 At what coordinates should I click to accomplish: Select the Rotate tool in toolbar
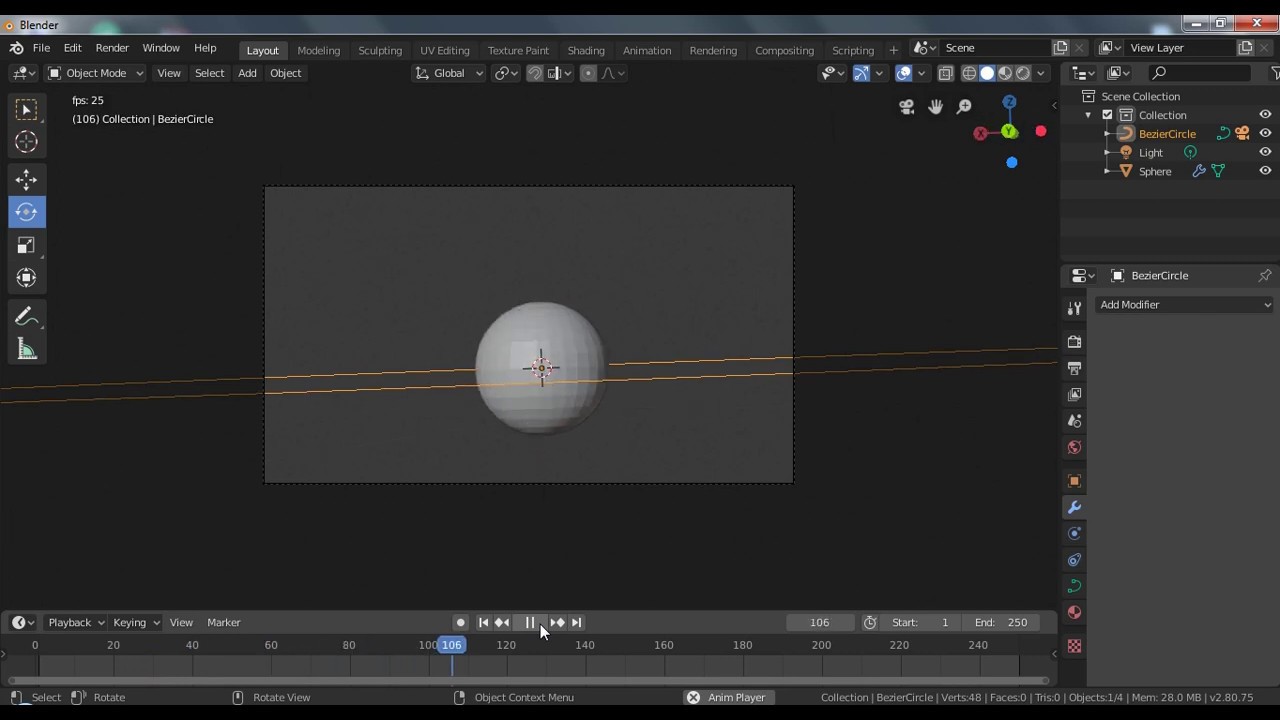click(27, 212)
